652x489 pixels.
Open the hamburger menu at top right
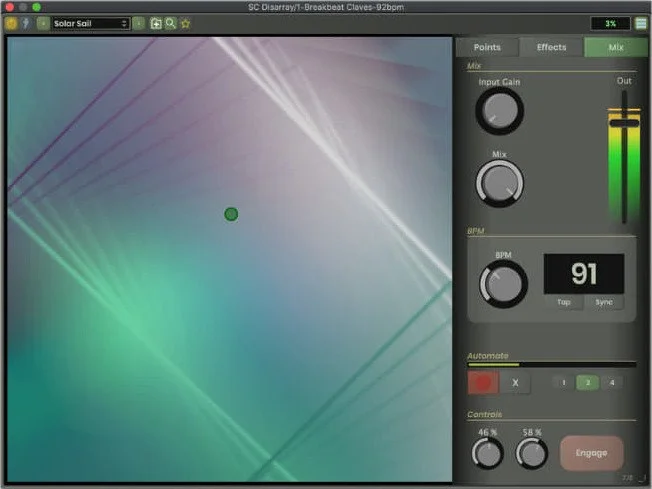coord(641,23)
